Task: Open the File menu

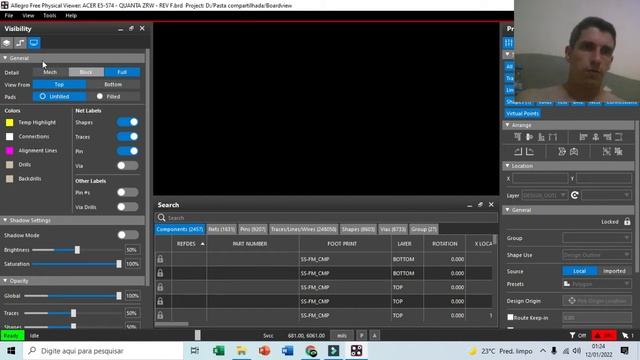Action: point(9,16)
